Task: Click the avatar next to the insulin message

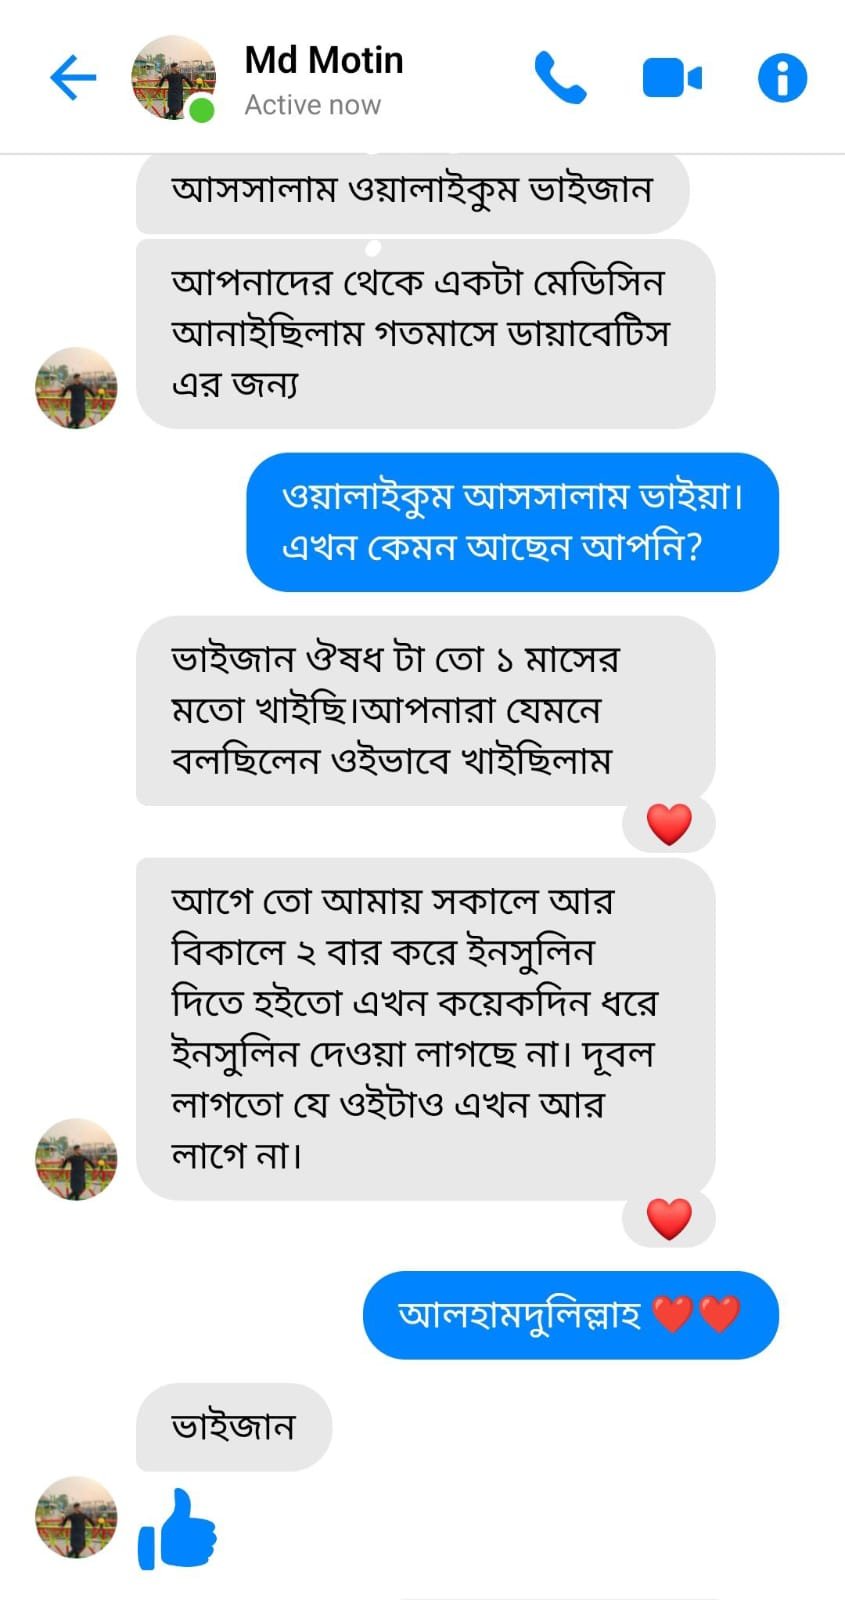Action: coord(75,1160)
